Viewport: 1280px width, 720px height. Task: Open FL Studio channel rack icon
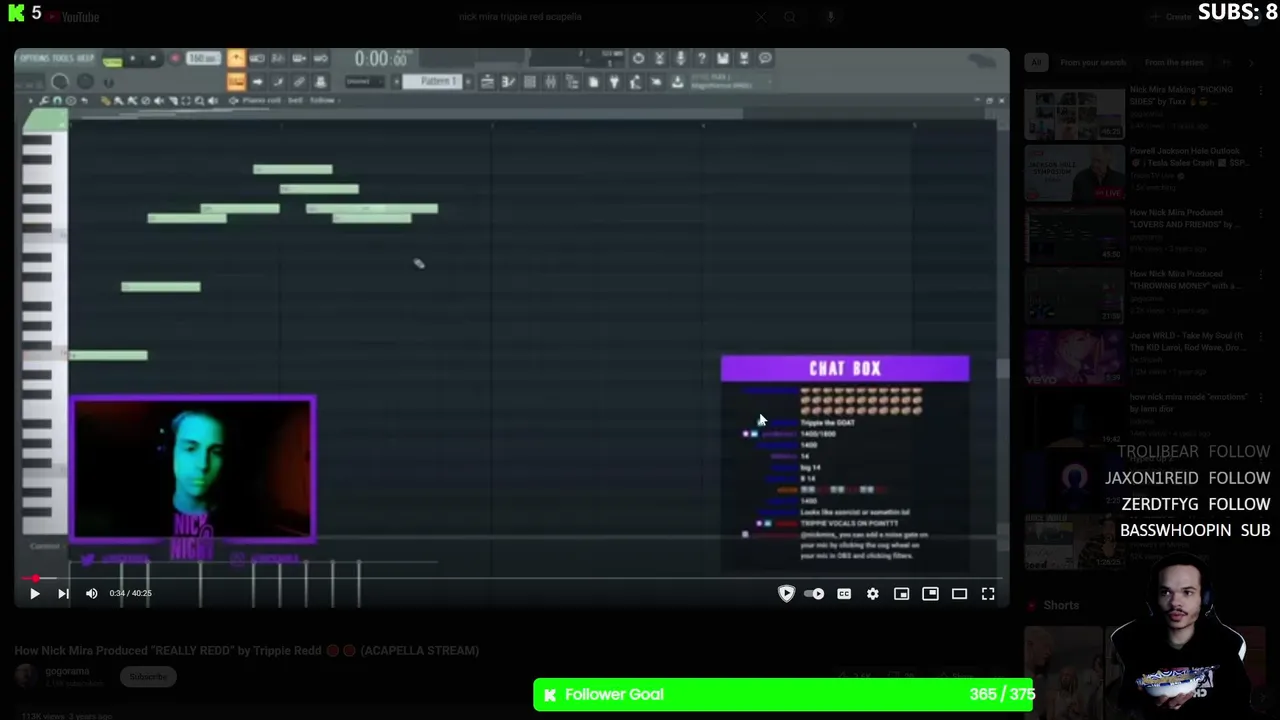point(529,82)
